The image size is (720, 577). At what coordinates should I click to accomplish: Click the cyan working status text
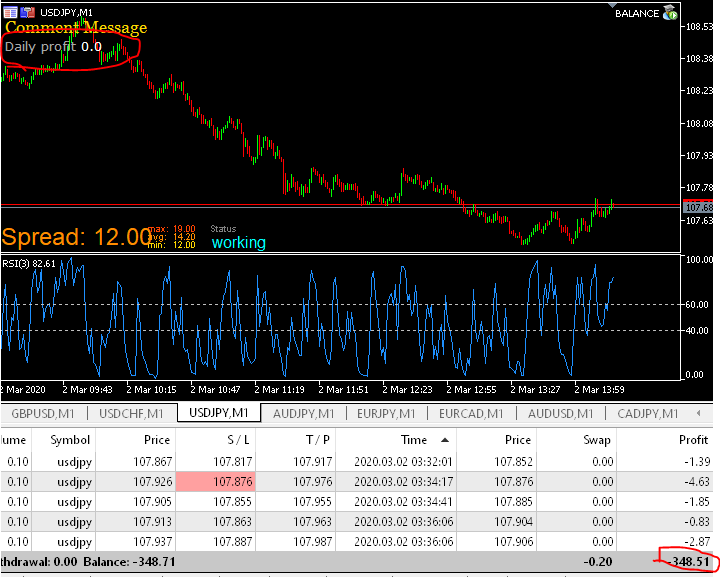pyautogui.click(x=238, y=242)
